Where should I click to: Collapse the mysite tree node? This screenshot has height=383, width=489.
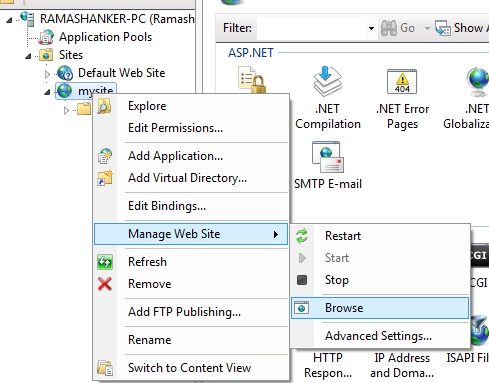click(47, 92)
